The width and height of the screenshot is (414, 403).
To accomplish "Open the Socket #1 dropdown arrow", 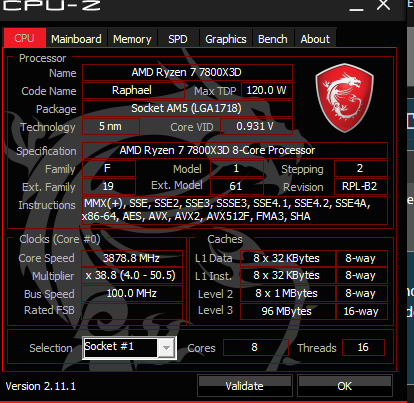I will [x=166, y=348].
